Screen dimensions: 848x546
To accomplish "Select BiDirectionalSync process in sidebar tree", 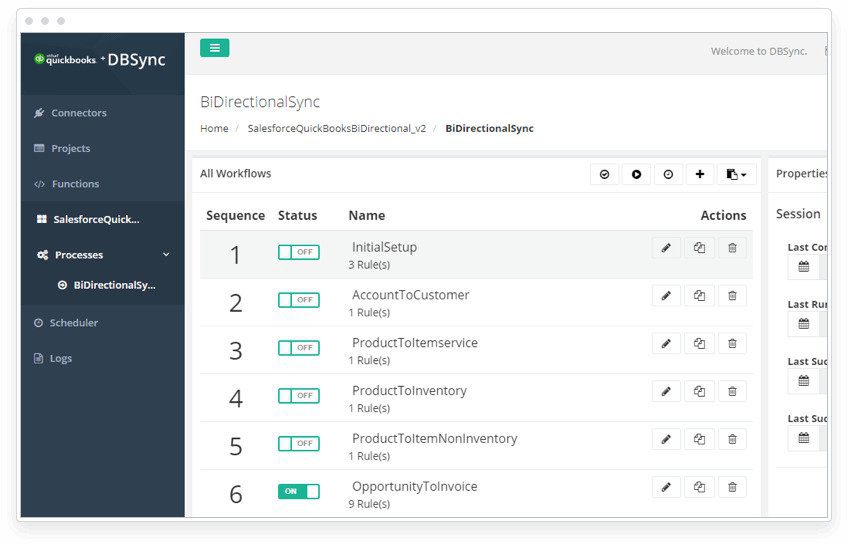I will coord(113,285).
